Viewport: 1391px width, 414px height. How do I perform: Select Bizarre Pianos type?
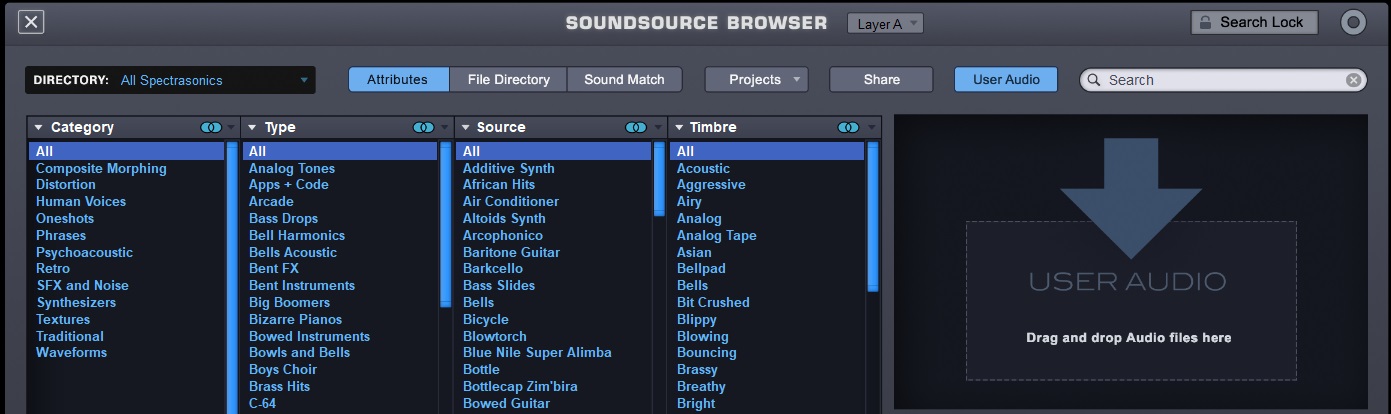pyautogui.click(x=295, y=319)
